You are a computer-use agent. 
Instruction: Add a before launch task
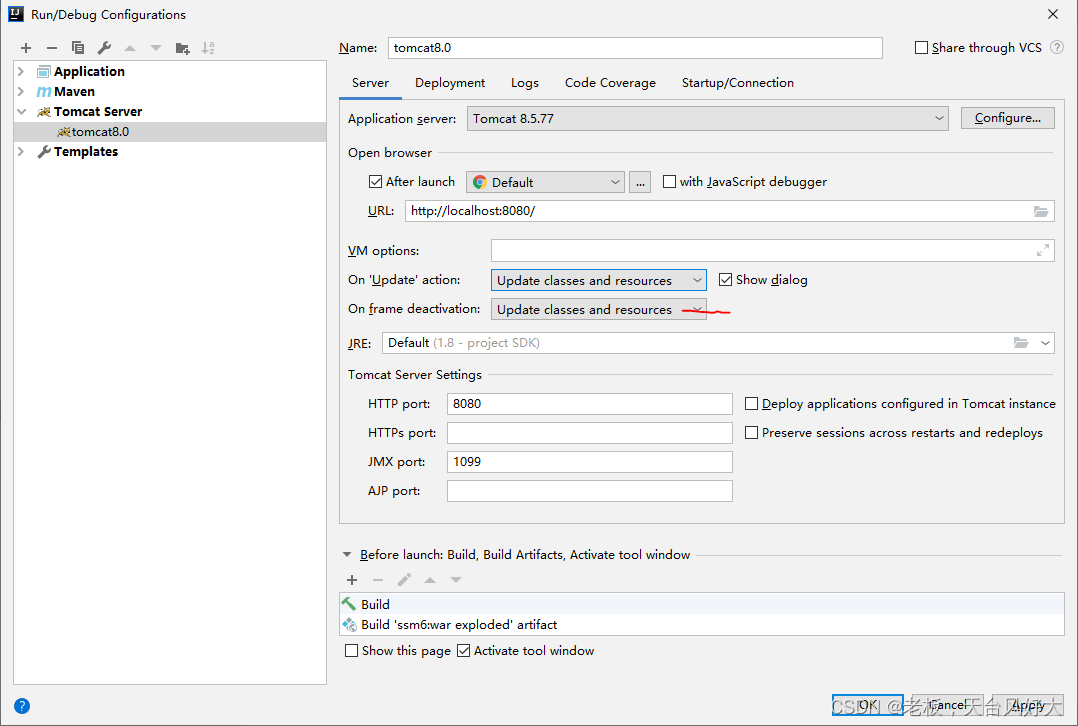click(352, 580)
